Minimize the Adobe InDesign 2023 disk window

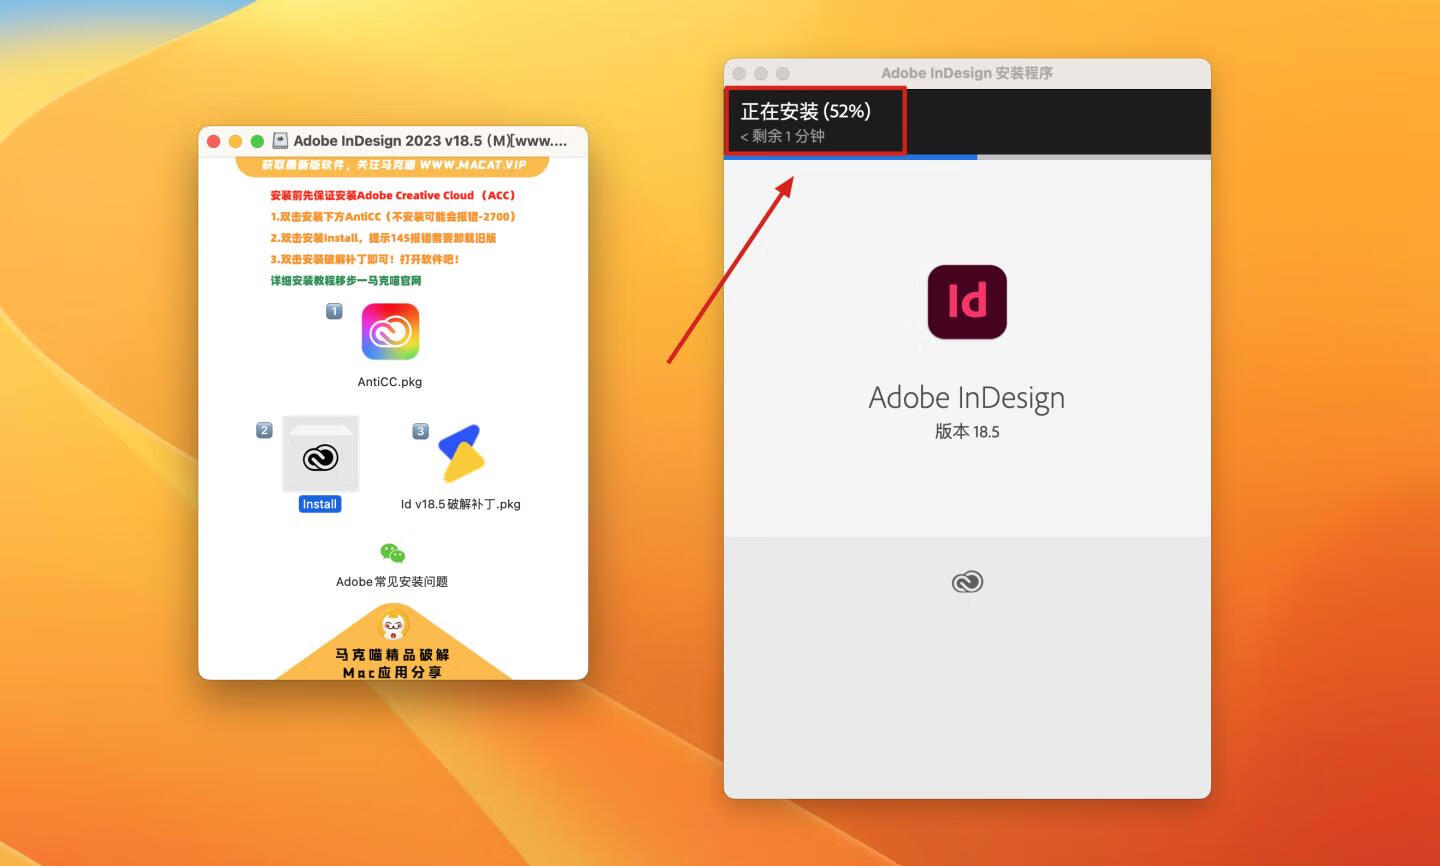[x=235, y=141]
